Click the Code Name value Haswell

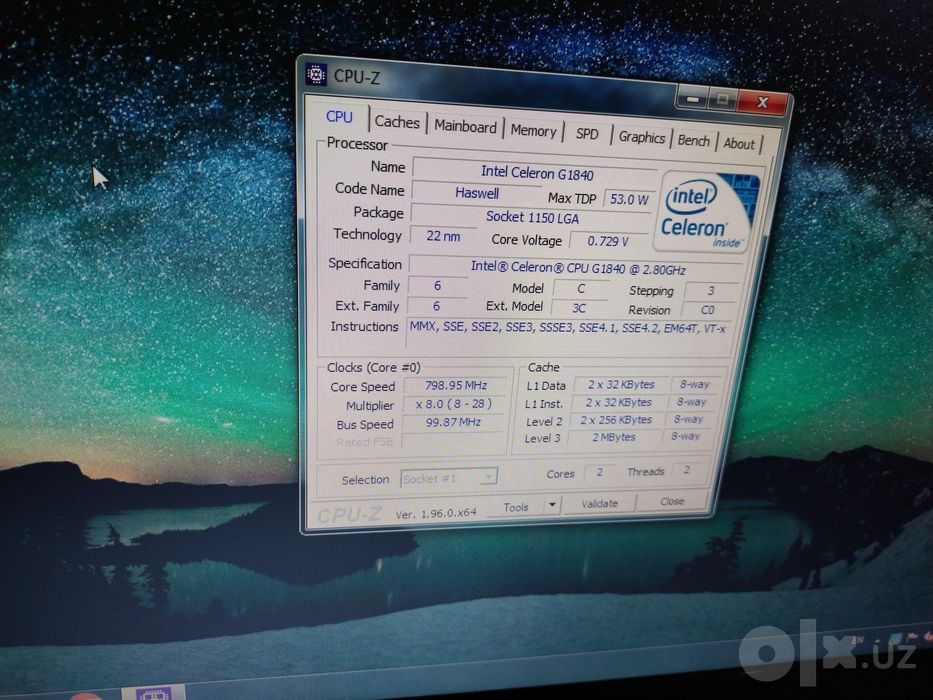477,193
